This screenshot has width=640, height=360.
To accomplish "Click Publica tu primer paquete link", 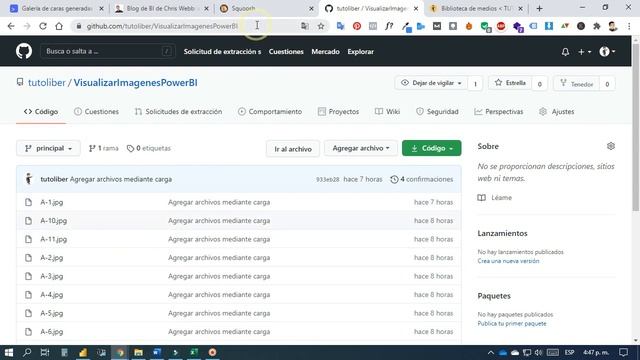I will coord(512,323).
